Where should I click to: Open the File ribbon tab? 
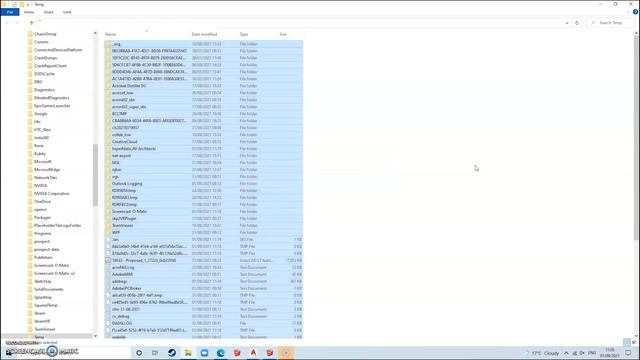point(10,12)
